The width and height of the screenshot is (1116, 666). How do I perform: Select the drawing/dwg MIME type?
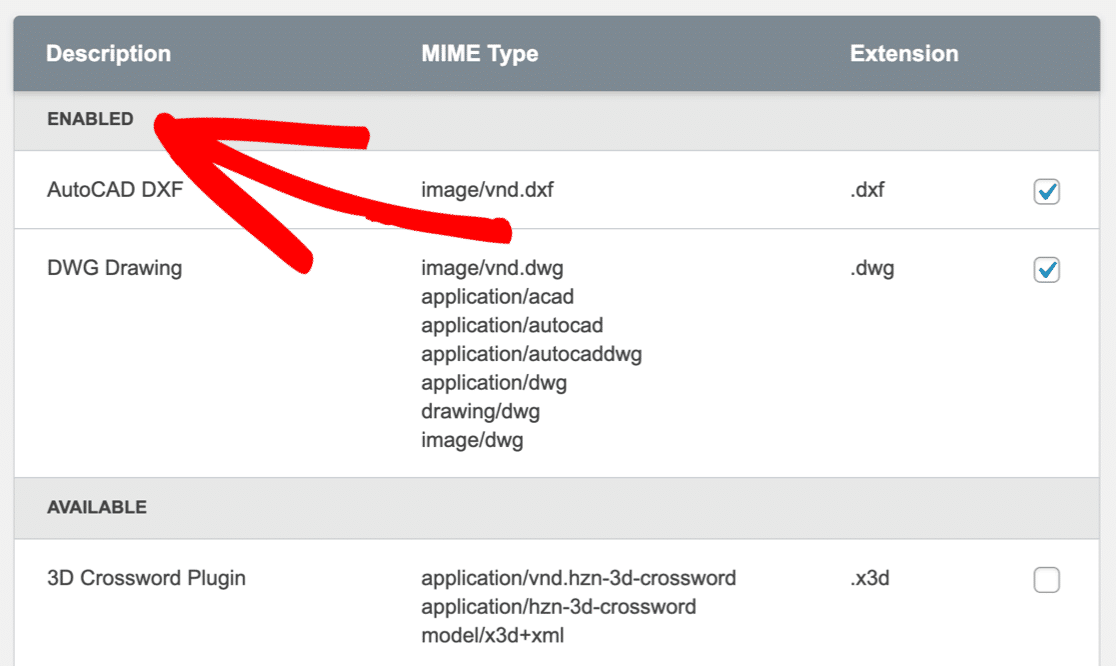tap(480, 411)
